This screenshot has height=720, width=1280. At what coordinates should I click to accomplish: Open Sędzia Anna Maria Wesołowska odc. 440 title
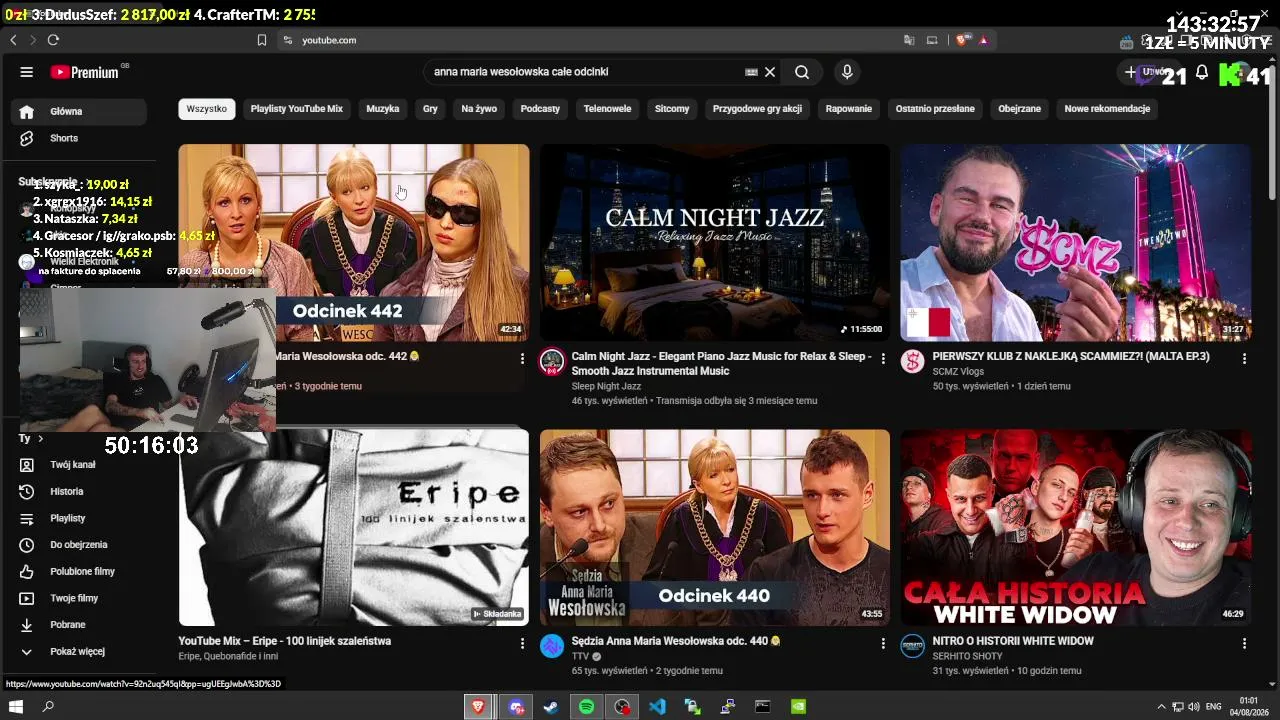tap(676, 641)
